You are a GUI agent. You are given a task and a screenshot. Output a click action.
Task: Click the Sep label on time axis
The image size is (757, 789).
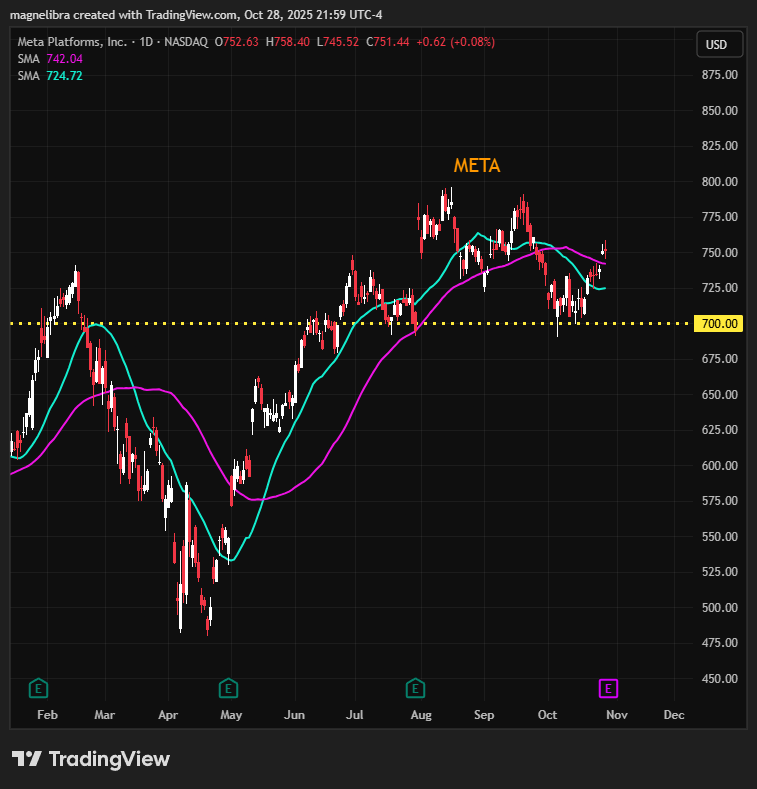tap(484, 715)
